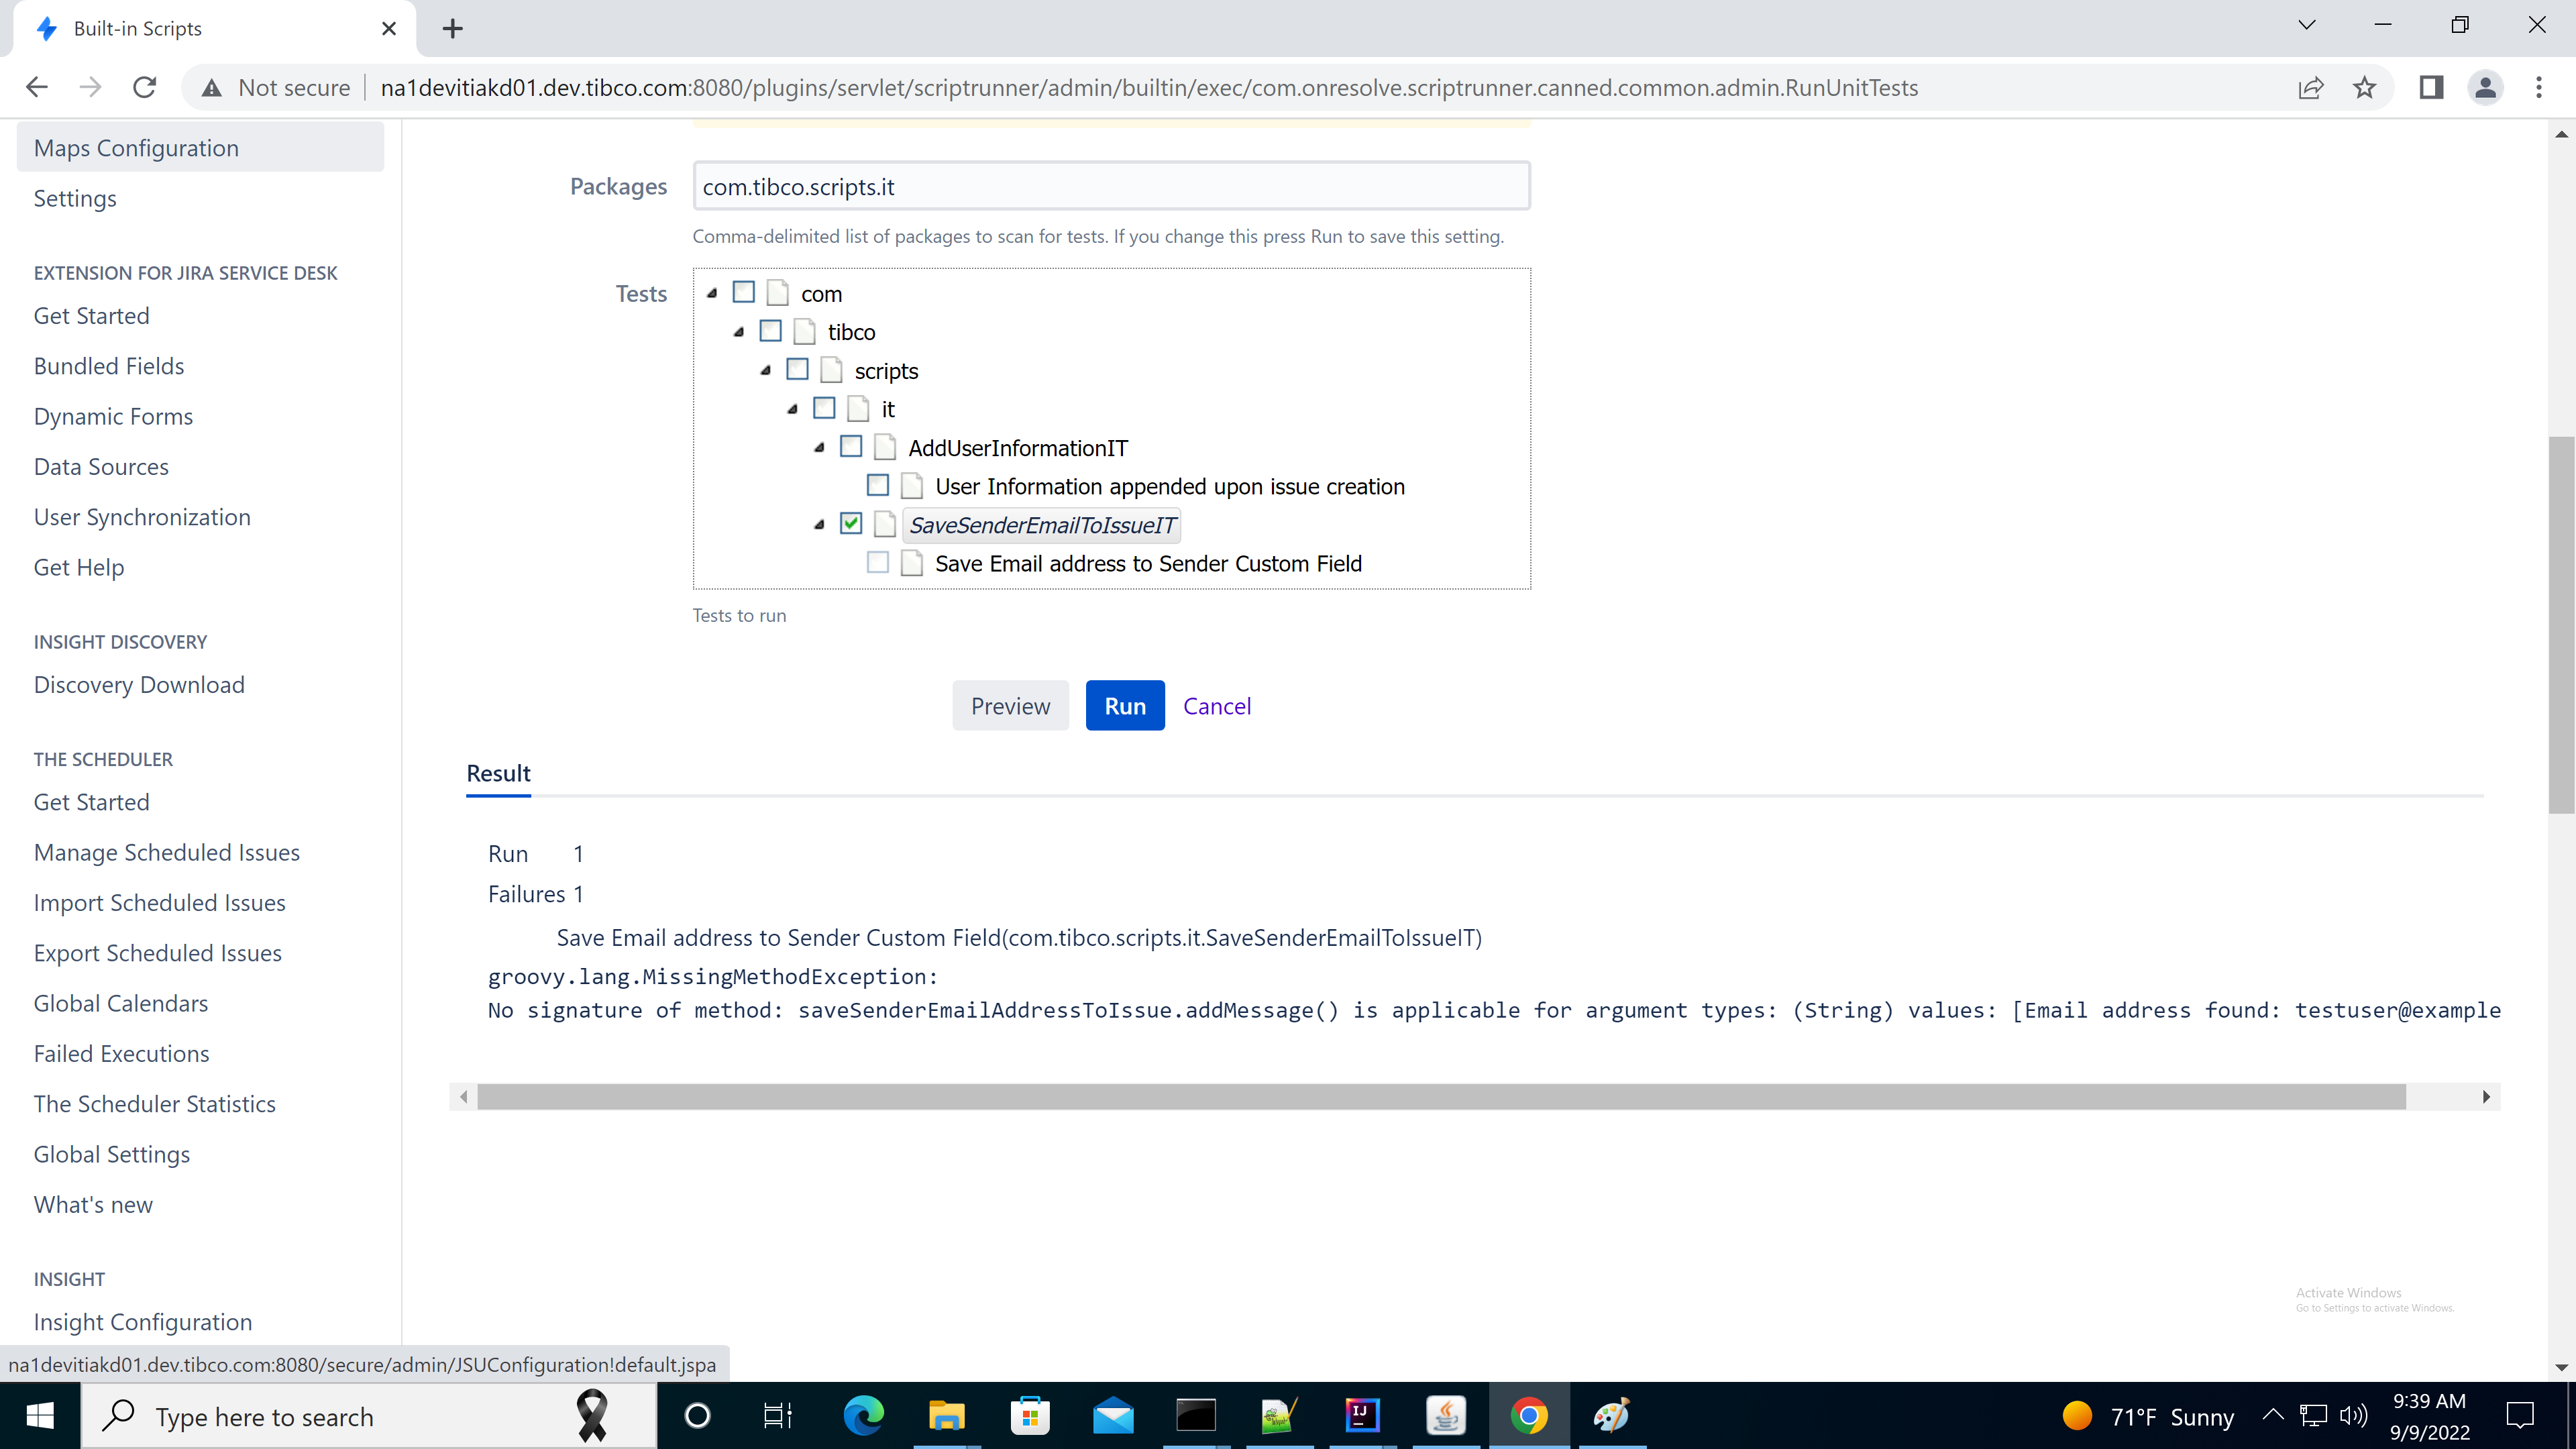Image resolution: width=2576 pixels, height=1449 pixels.
Task: Click the share page icon in the address bar
Action: coord(2310,88)
